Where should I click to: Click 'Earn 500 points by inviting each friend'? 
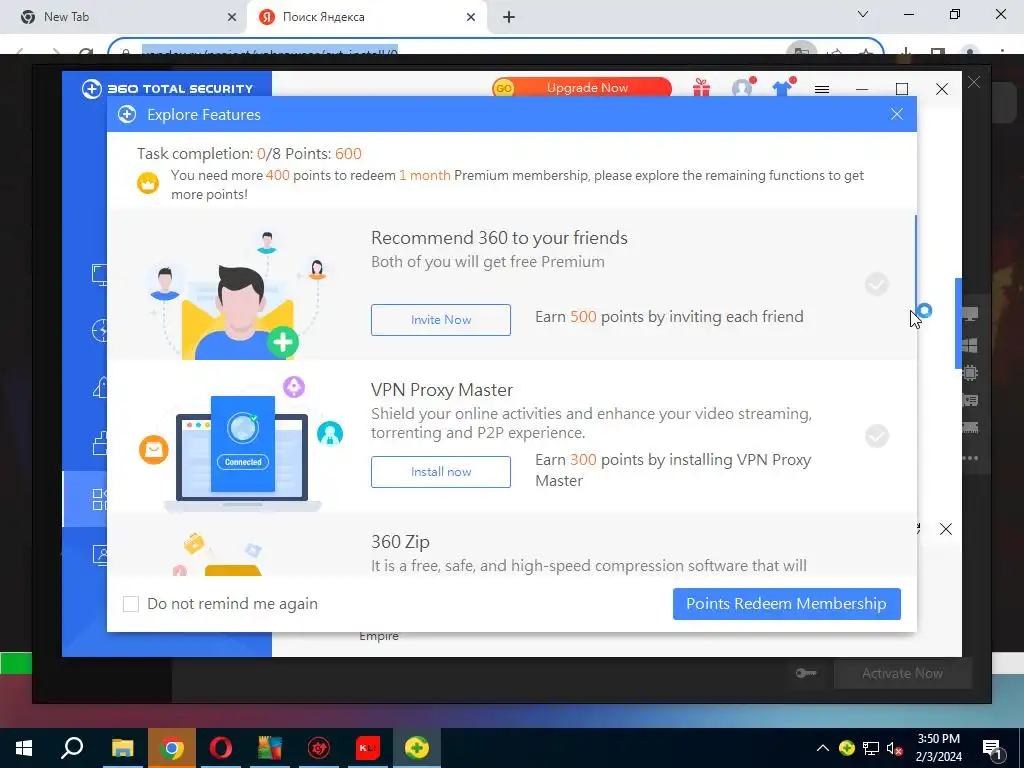point(669,317)
